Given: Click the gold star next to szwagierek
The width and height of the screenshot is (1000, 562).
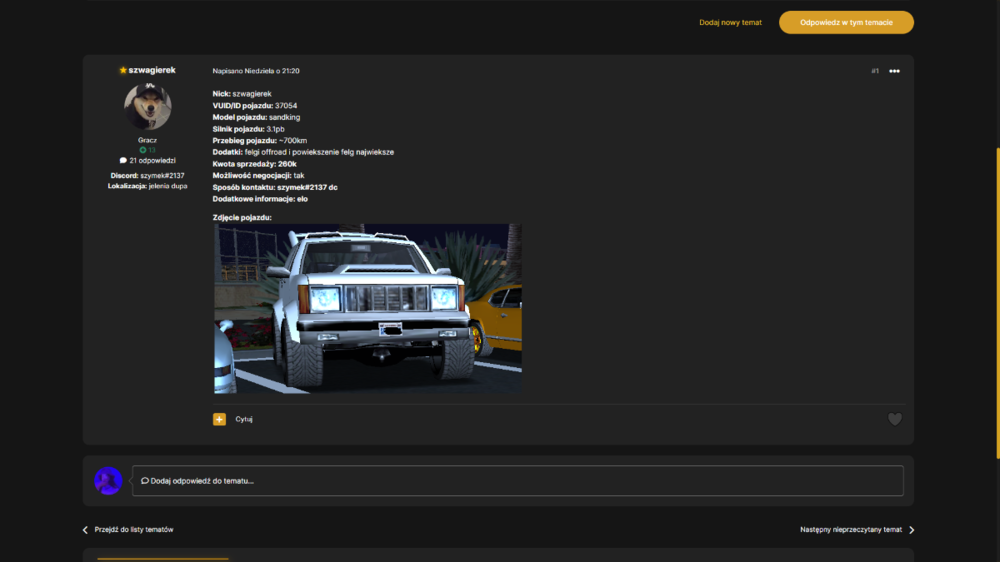Looking at the screenshot, I should pos(123,70).
